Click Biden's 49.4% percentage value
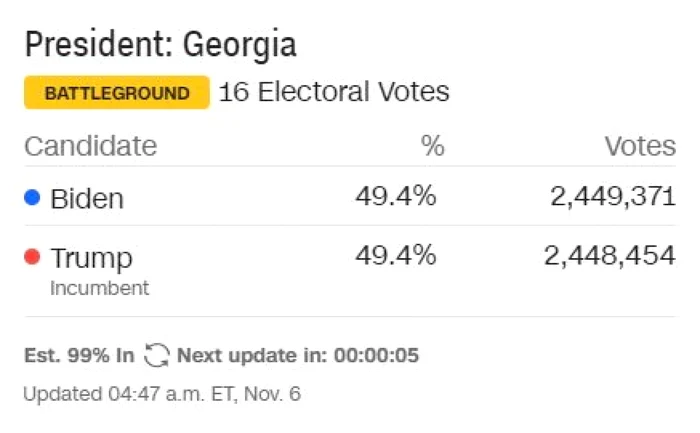 pos(396,196)
